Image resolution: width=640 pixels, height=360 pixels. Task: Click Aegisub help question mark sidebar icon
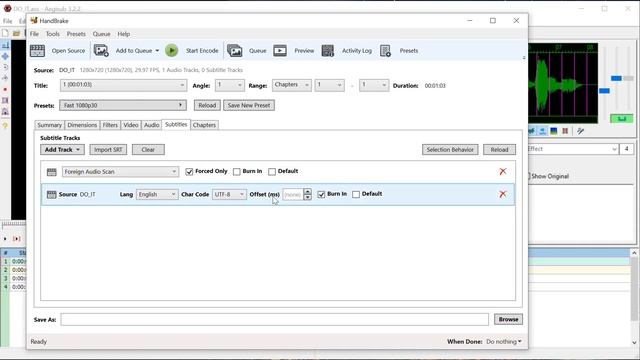click(5, 126)
